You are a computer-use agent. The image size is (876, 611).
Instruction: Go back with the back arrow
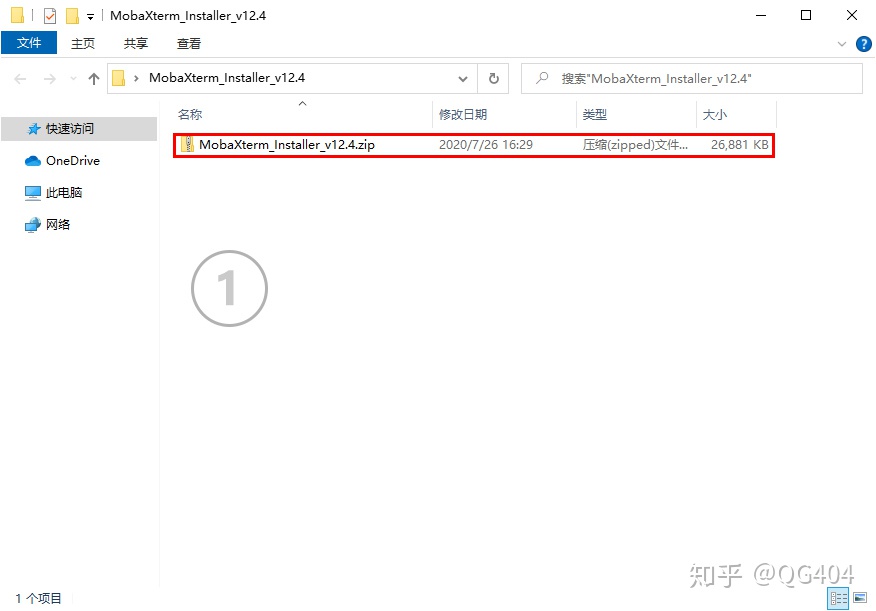tap(20, 79)
